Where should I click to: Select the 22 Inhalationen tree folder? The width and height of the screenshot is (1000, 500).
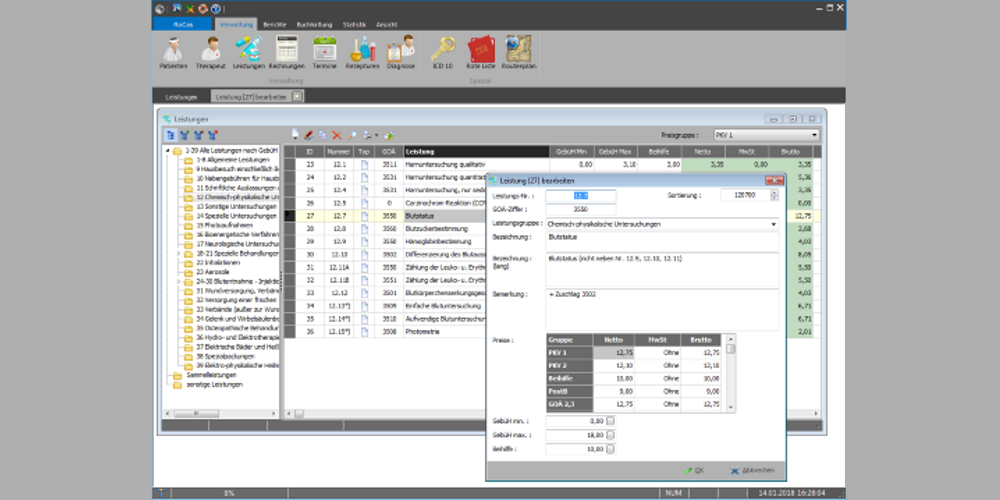(217, 262)
